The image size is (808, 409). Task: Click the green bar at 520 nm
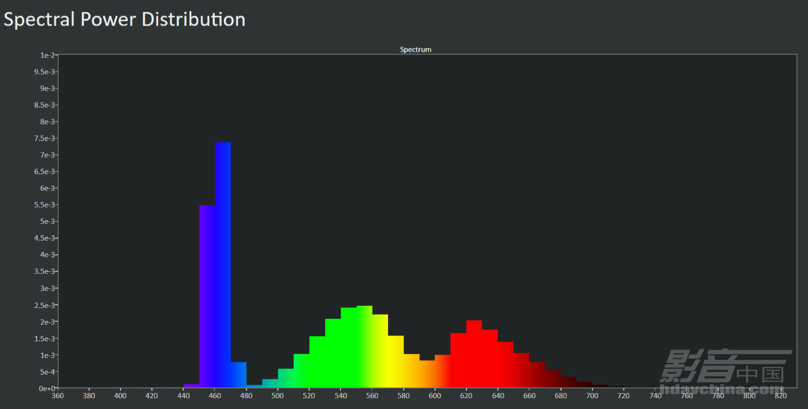click(317, 362)
